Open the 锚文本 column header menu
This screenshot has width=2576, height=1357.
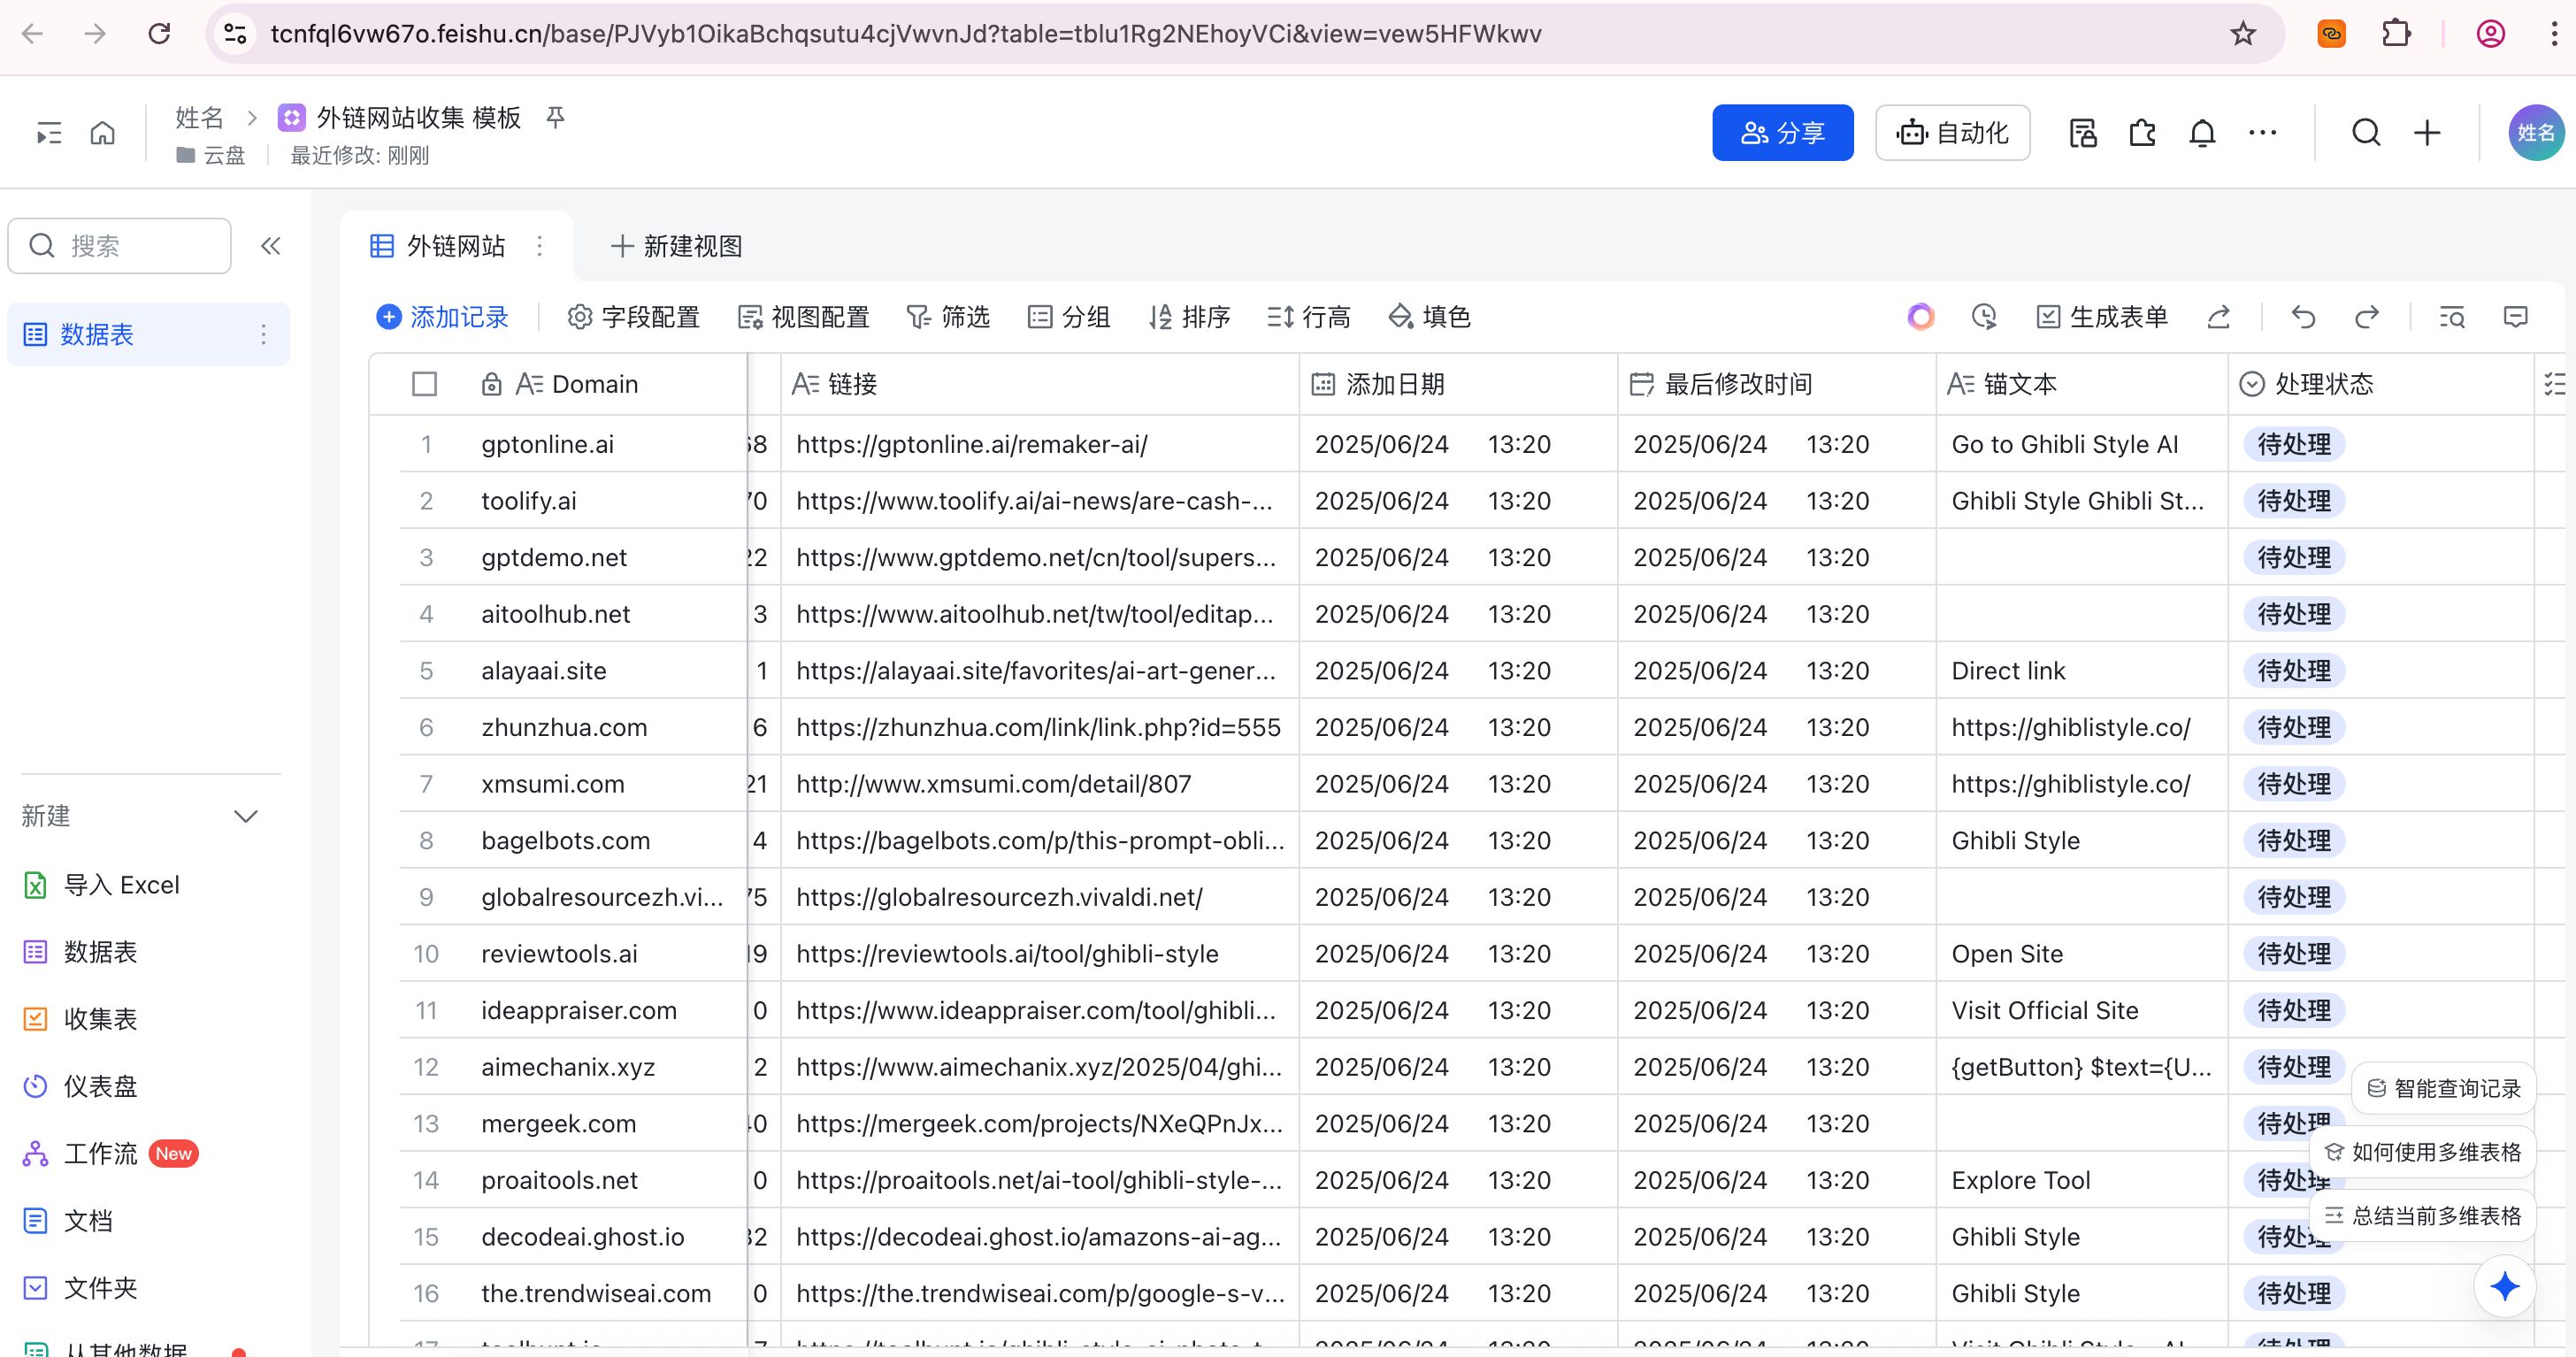(x=2082, y=384)
